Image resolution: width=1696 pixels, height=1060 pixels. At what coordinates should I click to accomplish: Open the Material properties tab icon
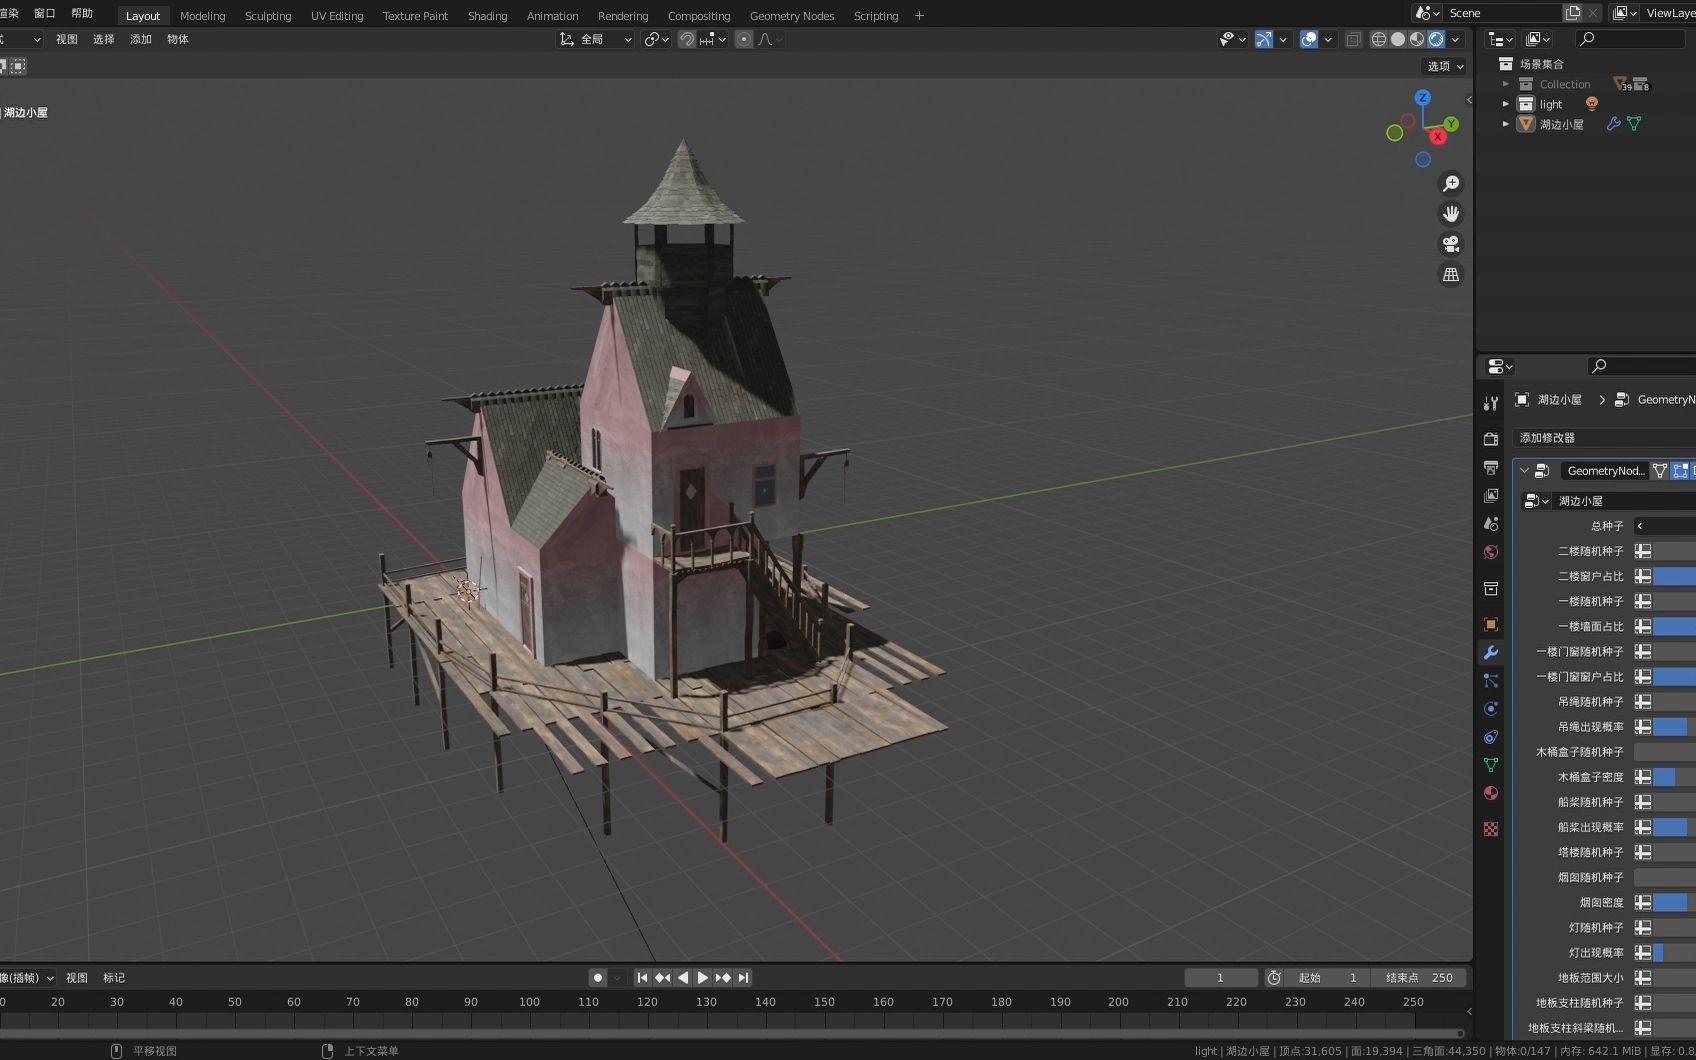click(1491, 793)
